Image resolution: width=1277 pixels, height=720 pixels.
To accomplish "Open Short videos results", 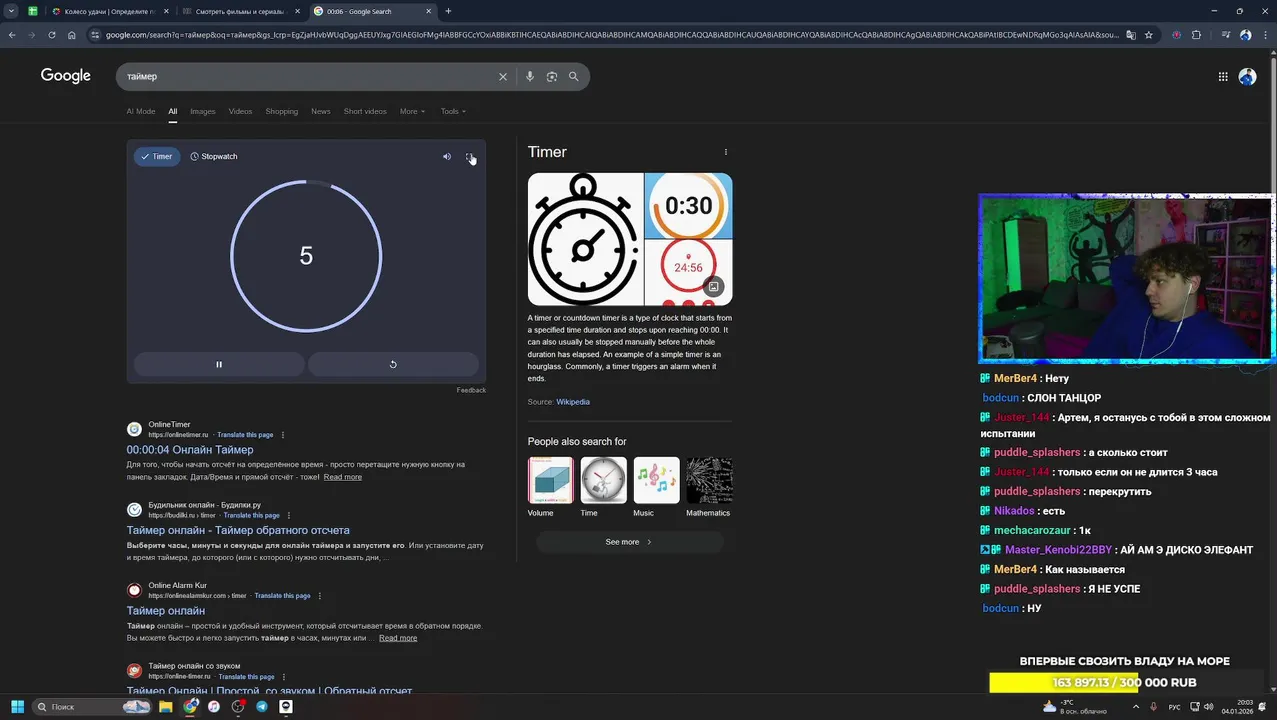I will click(365, 111).
